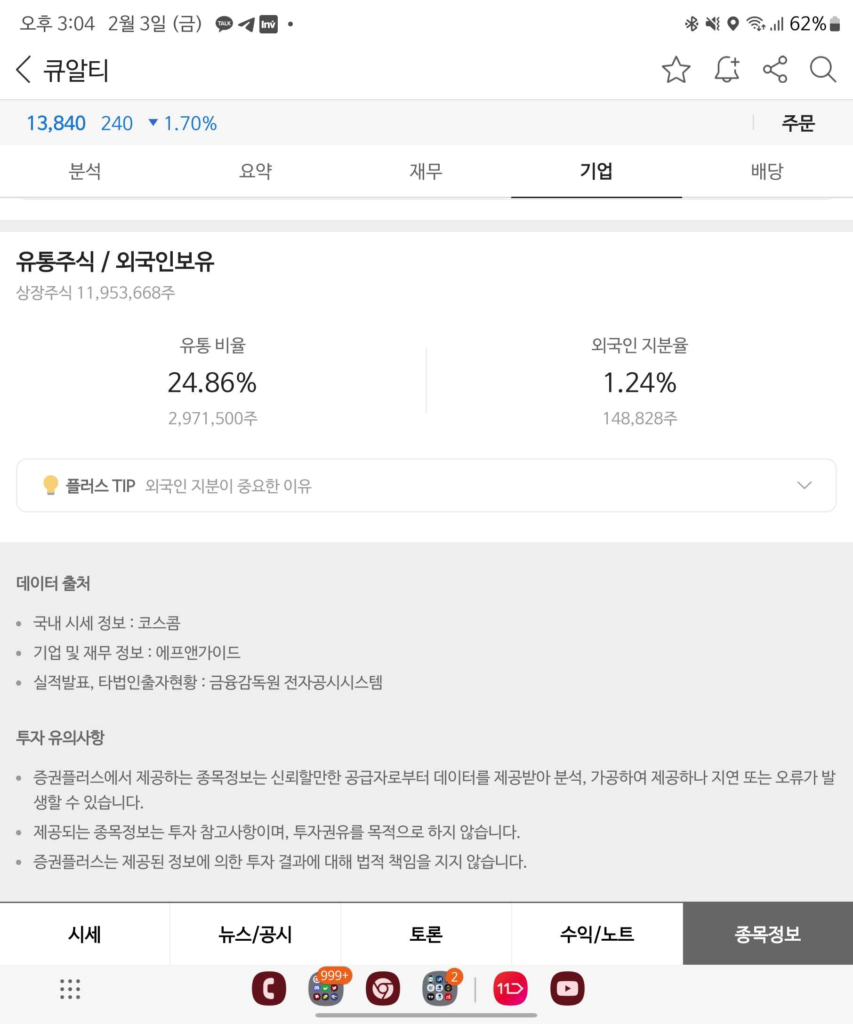The image size is (853, 1024).
Task: Open 토론 discussion section
Action: (426, 934)
